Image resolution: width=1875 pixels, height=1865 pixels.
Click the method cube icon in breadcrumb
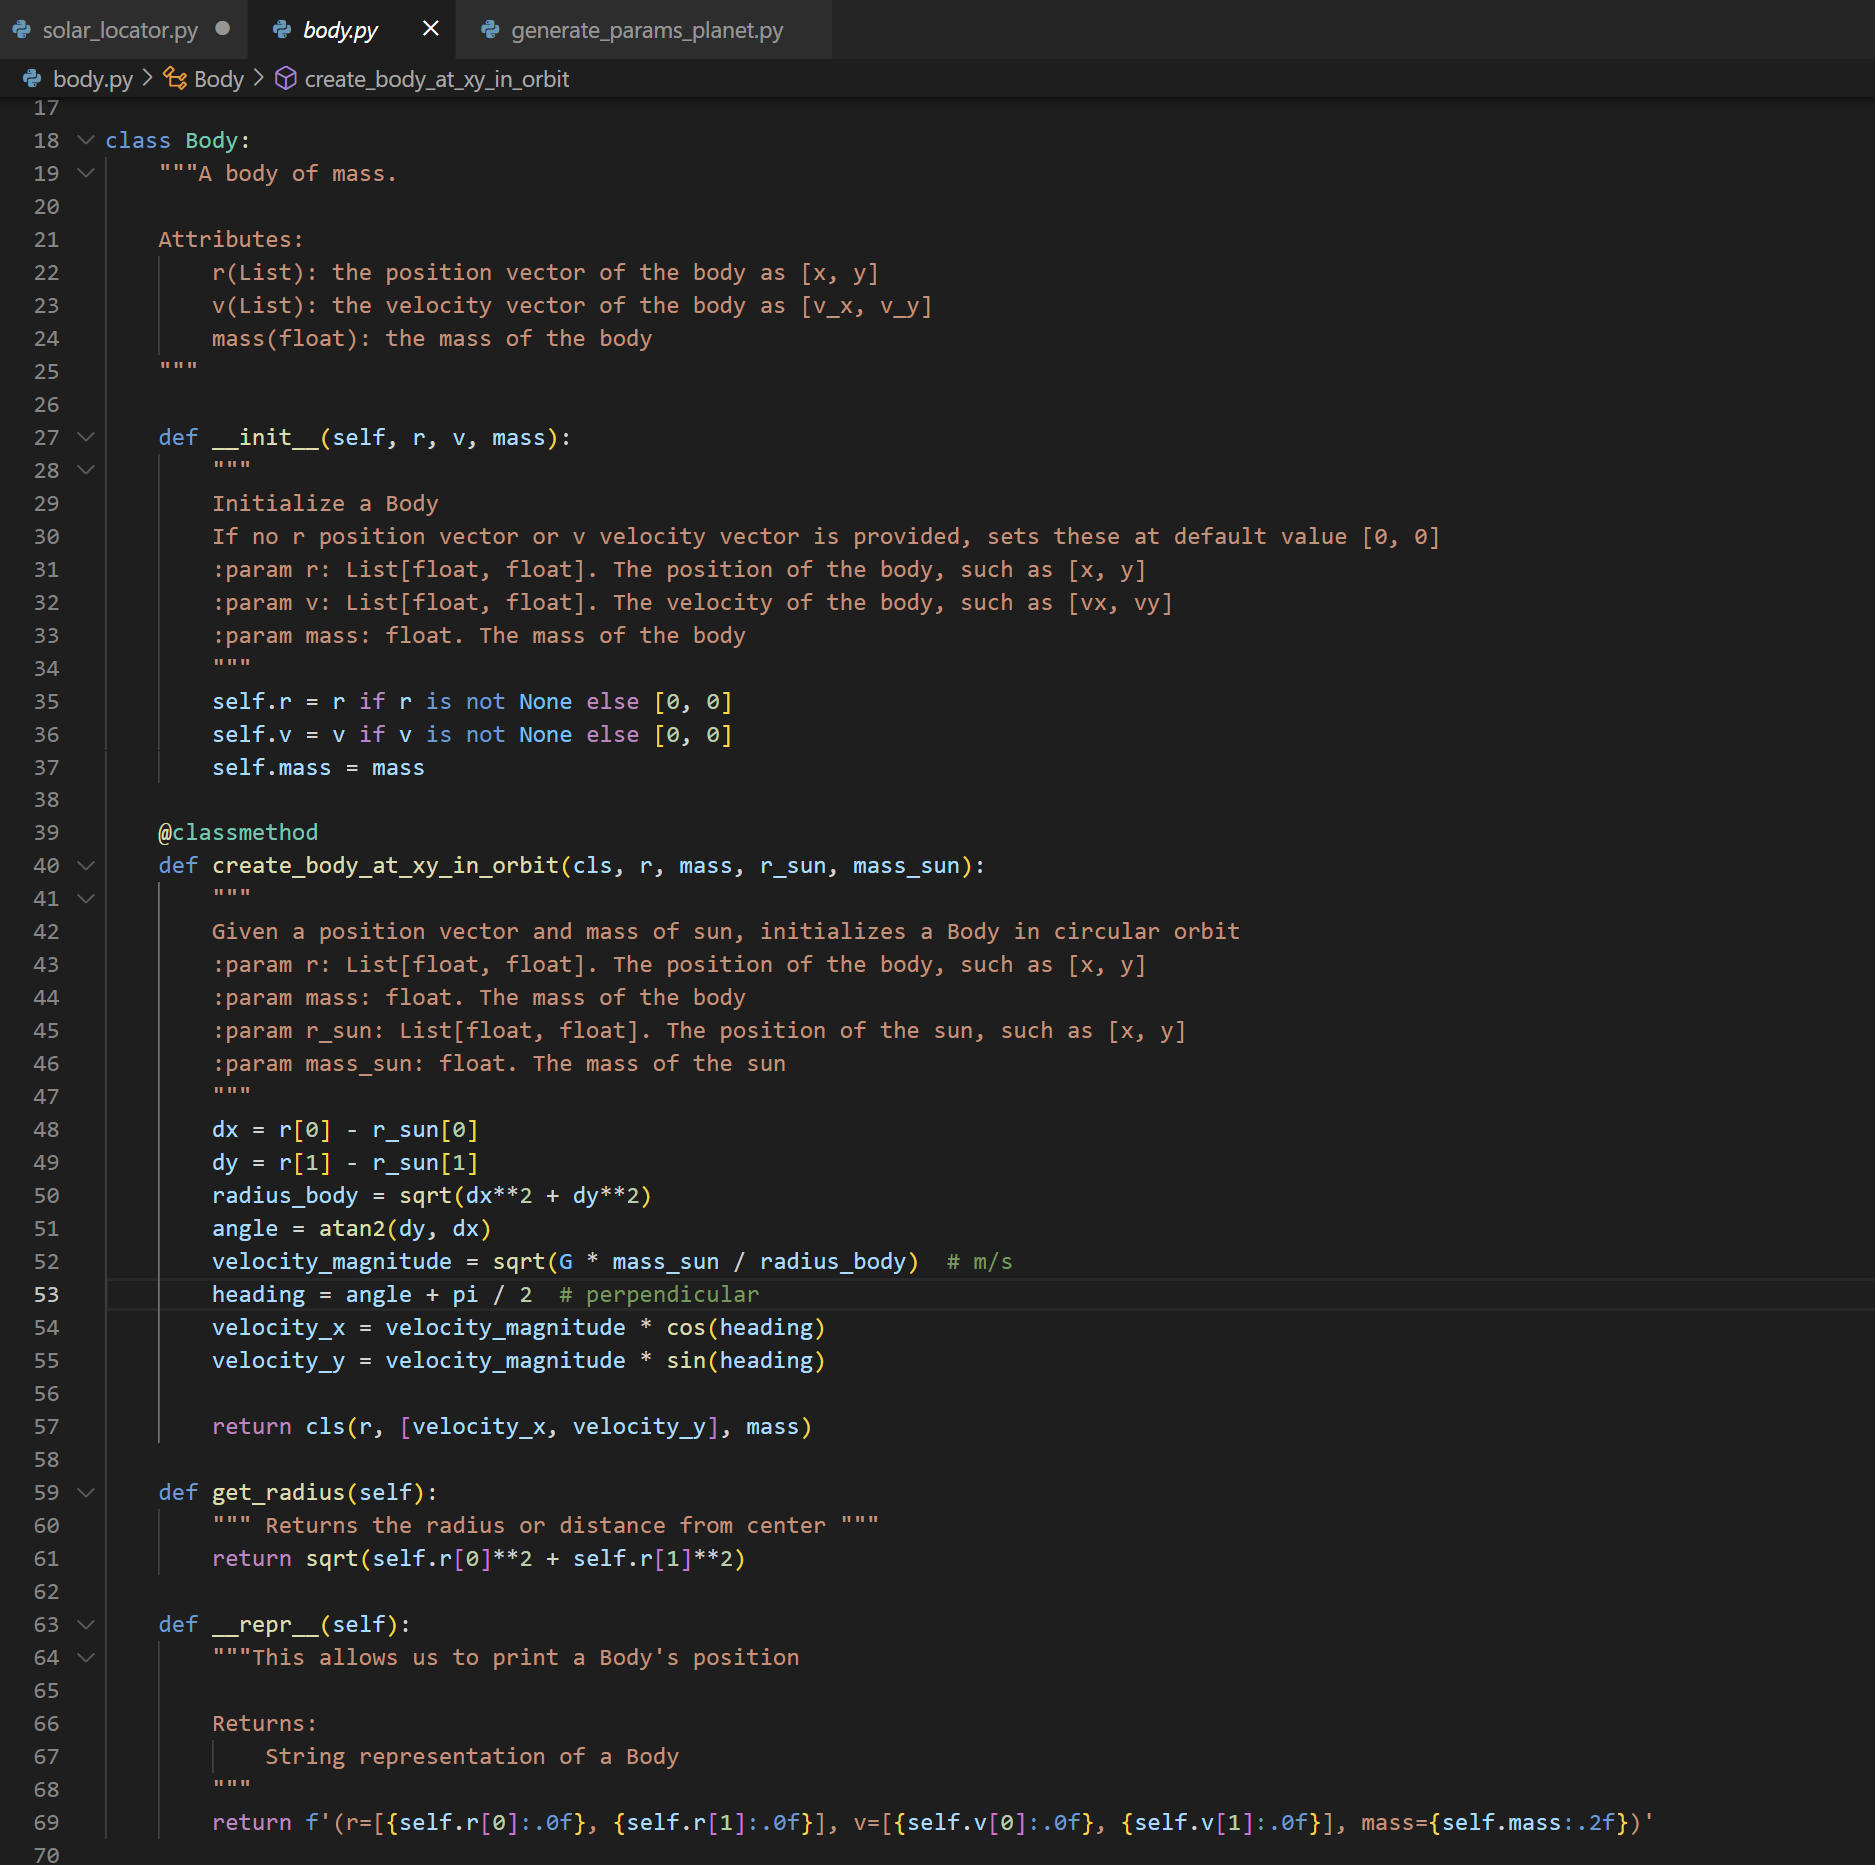286,78
